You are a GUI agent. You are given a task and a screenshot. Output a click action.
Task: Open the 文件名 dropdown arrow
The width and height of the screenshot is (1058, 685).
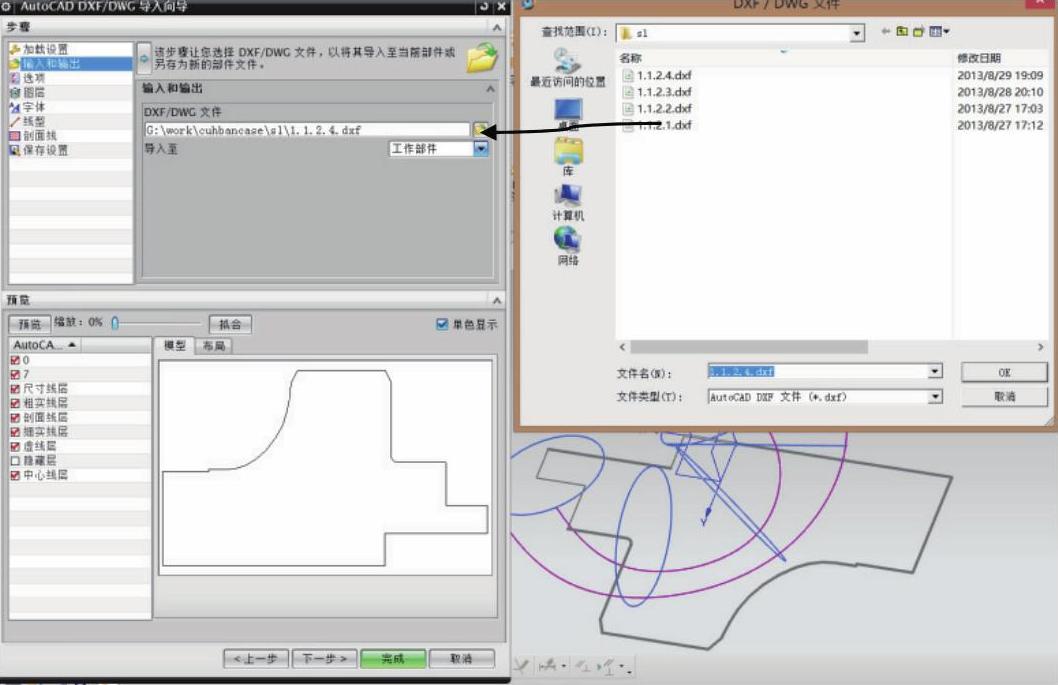click(x=935, y=371)
